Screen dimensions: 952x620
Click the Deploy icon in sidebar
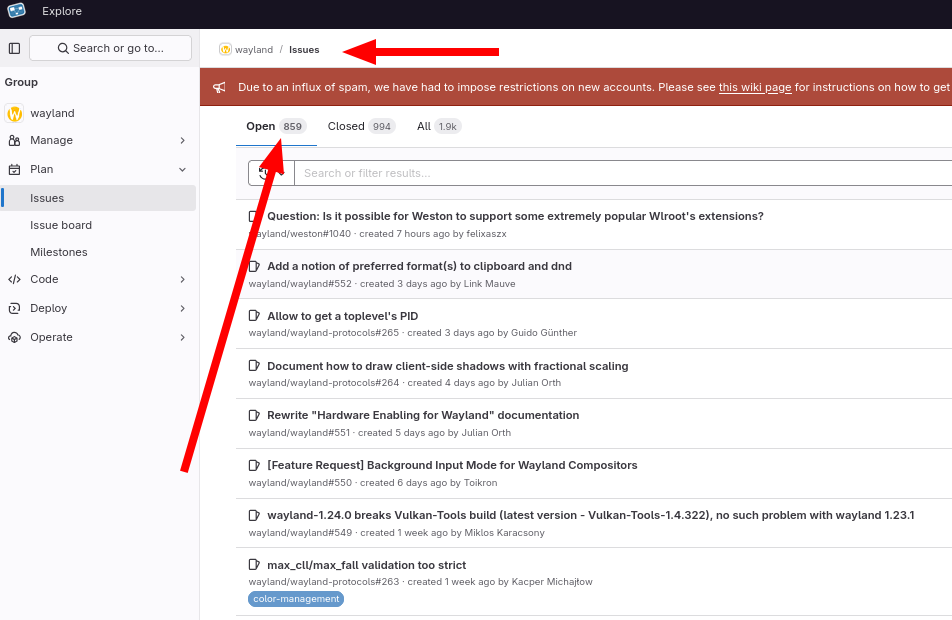[15, 308]
